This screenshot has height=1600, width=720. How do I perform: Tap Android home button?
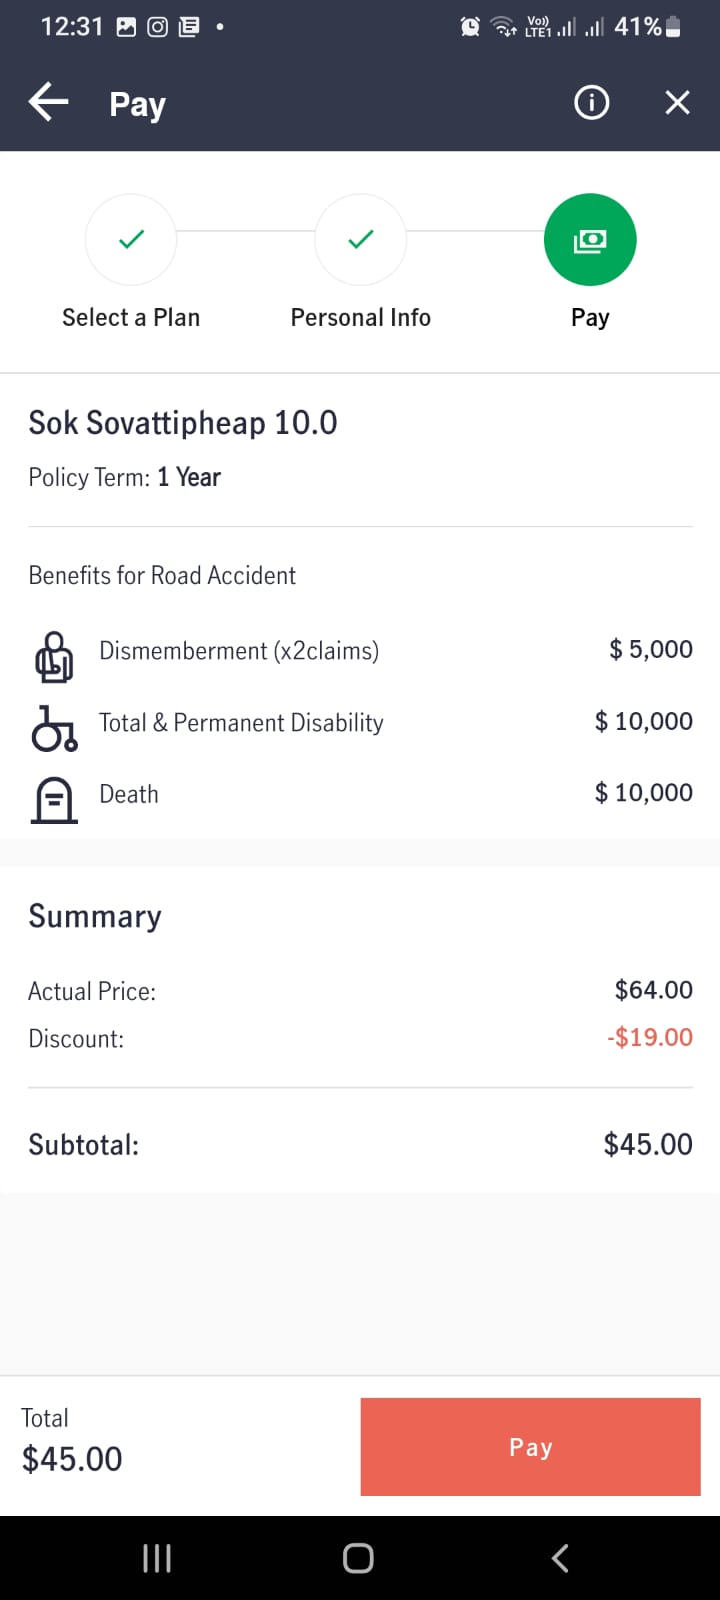click(x=358, y=1558)
